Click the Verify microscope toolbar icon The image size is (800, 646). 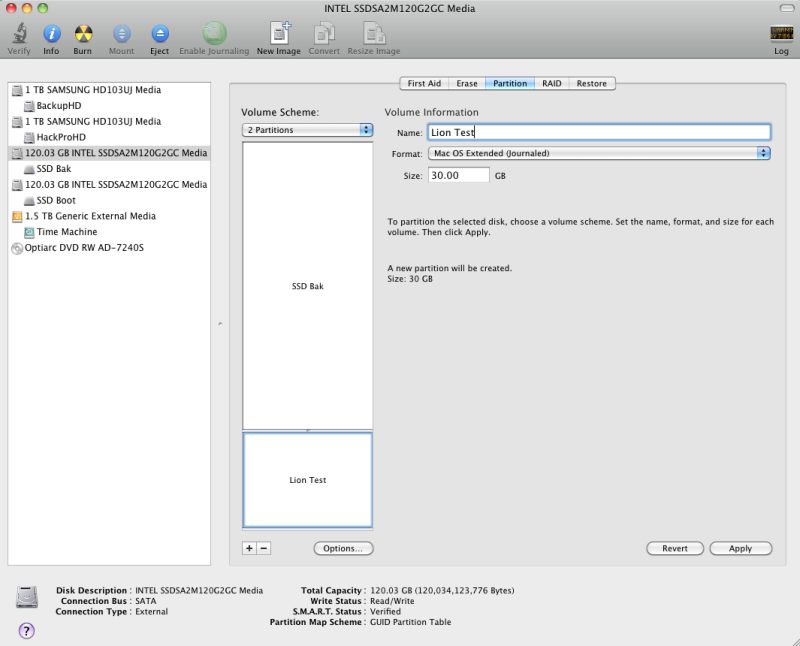19,34
